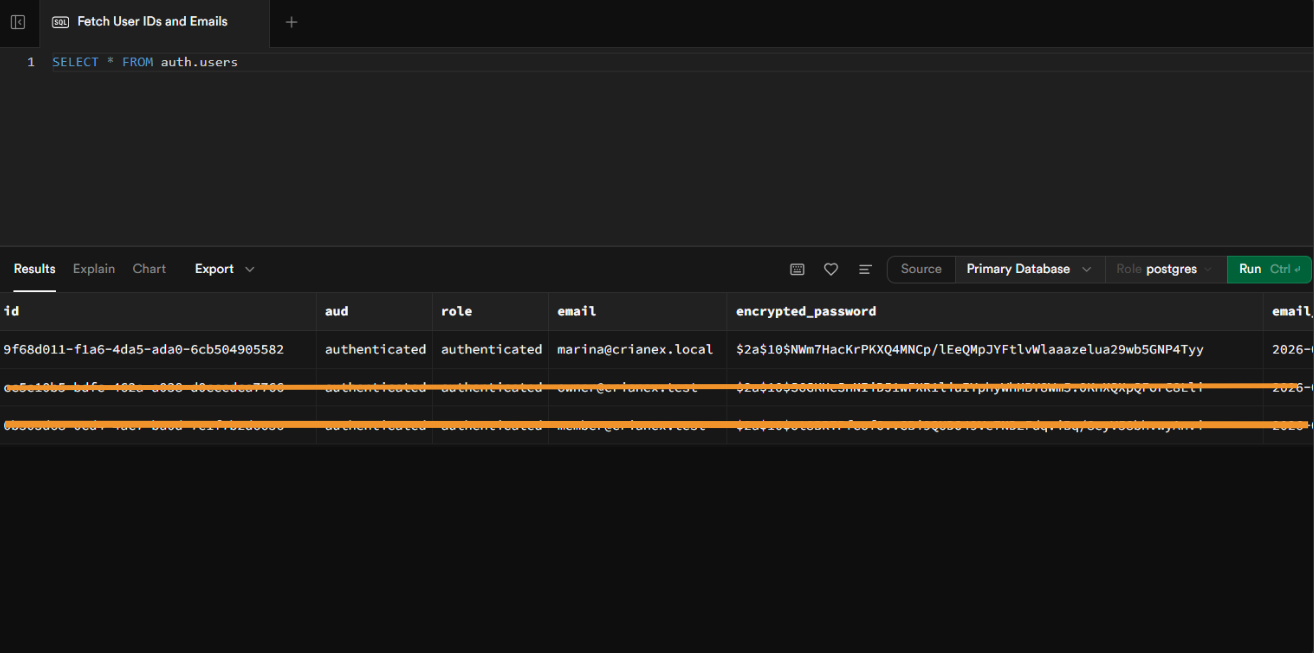Switch to the Chart tab
This screenshot has width=1314, height=653.
149,269
